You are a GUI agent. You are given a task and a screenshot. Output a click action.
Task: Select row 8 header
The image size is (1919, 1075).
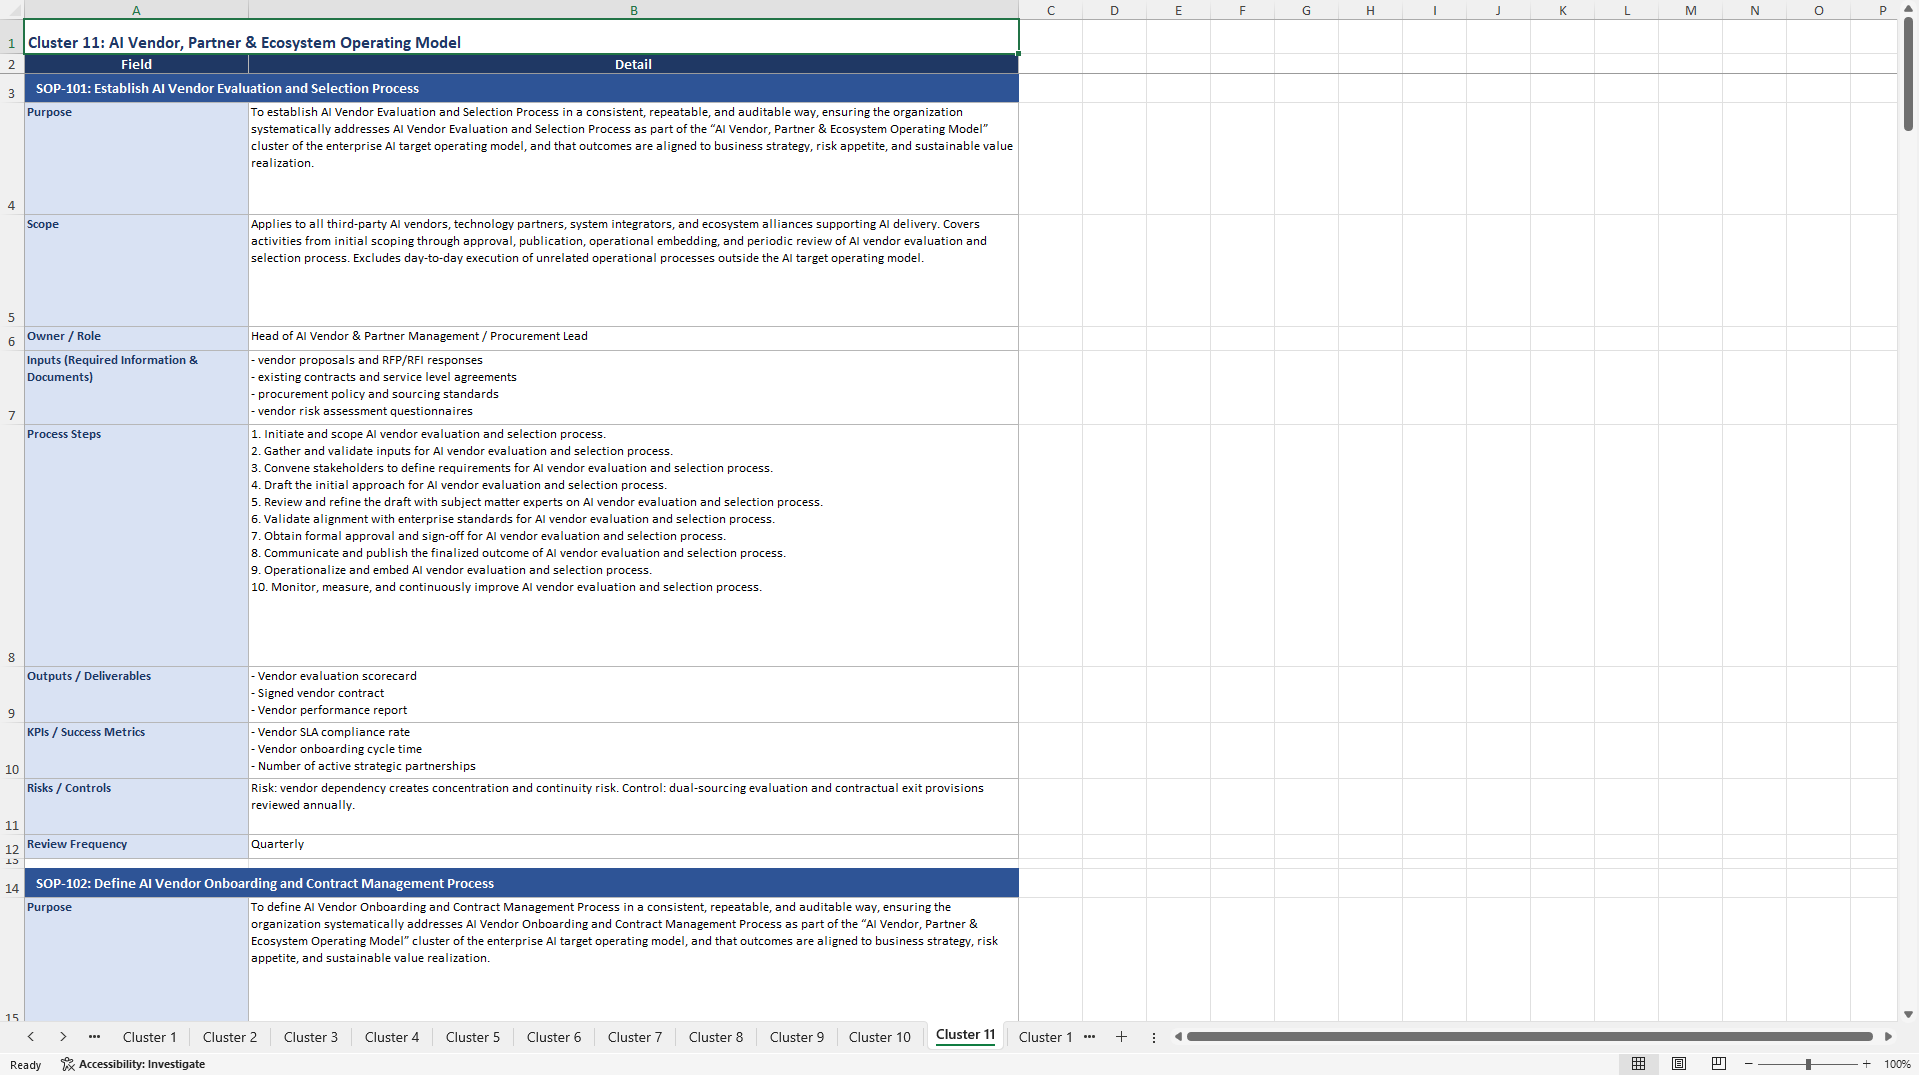pyautogui.click(x=12, y=545)
